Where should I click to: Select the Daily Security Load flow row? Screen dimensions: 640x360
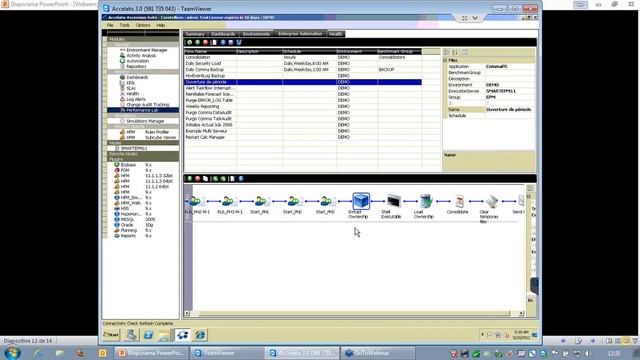point(302,64)
